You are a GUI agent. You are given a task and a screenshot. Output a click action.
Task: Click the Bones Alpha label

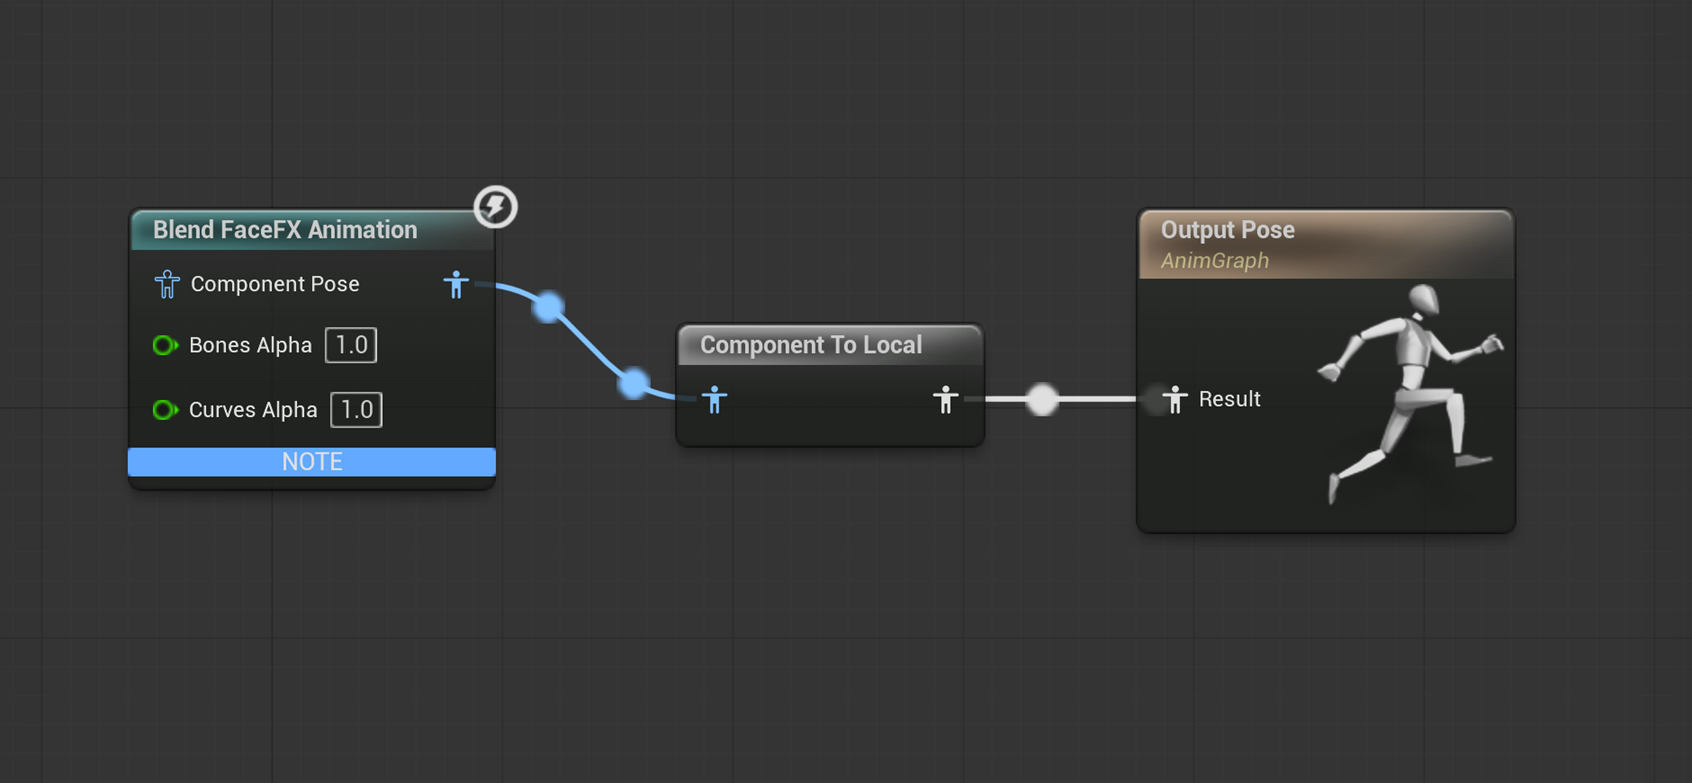click(x=250, y=345)
